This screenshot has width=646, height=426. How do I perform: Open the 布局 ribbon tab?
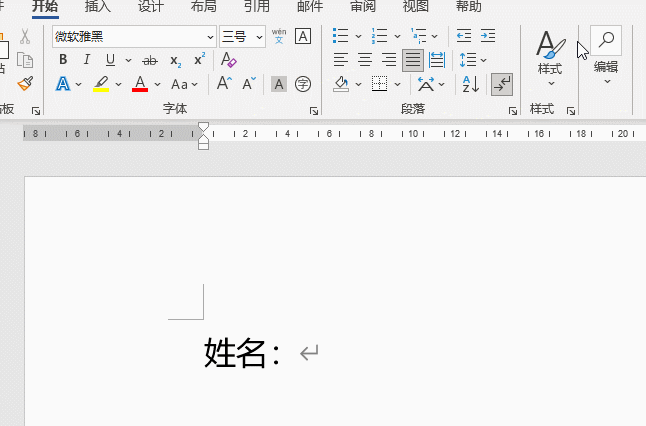pyautogui.click(x=203, y=6)
